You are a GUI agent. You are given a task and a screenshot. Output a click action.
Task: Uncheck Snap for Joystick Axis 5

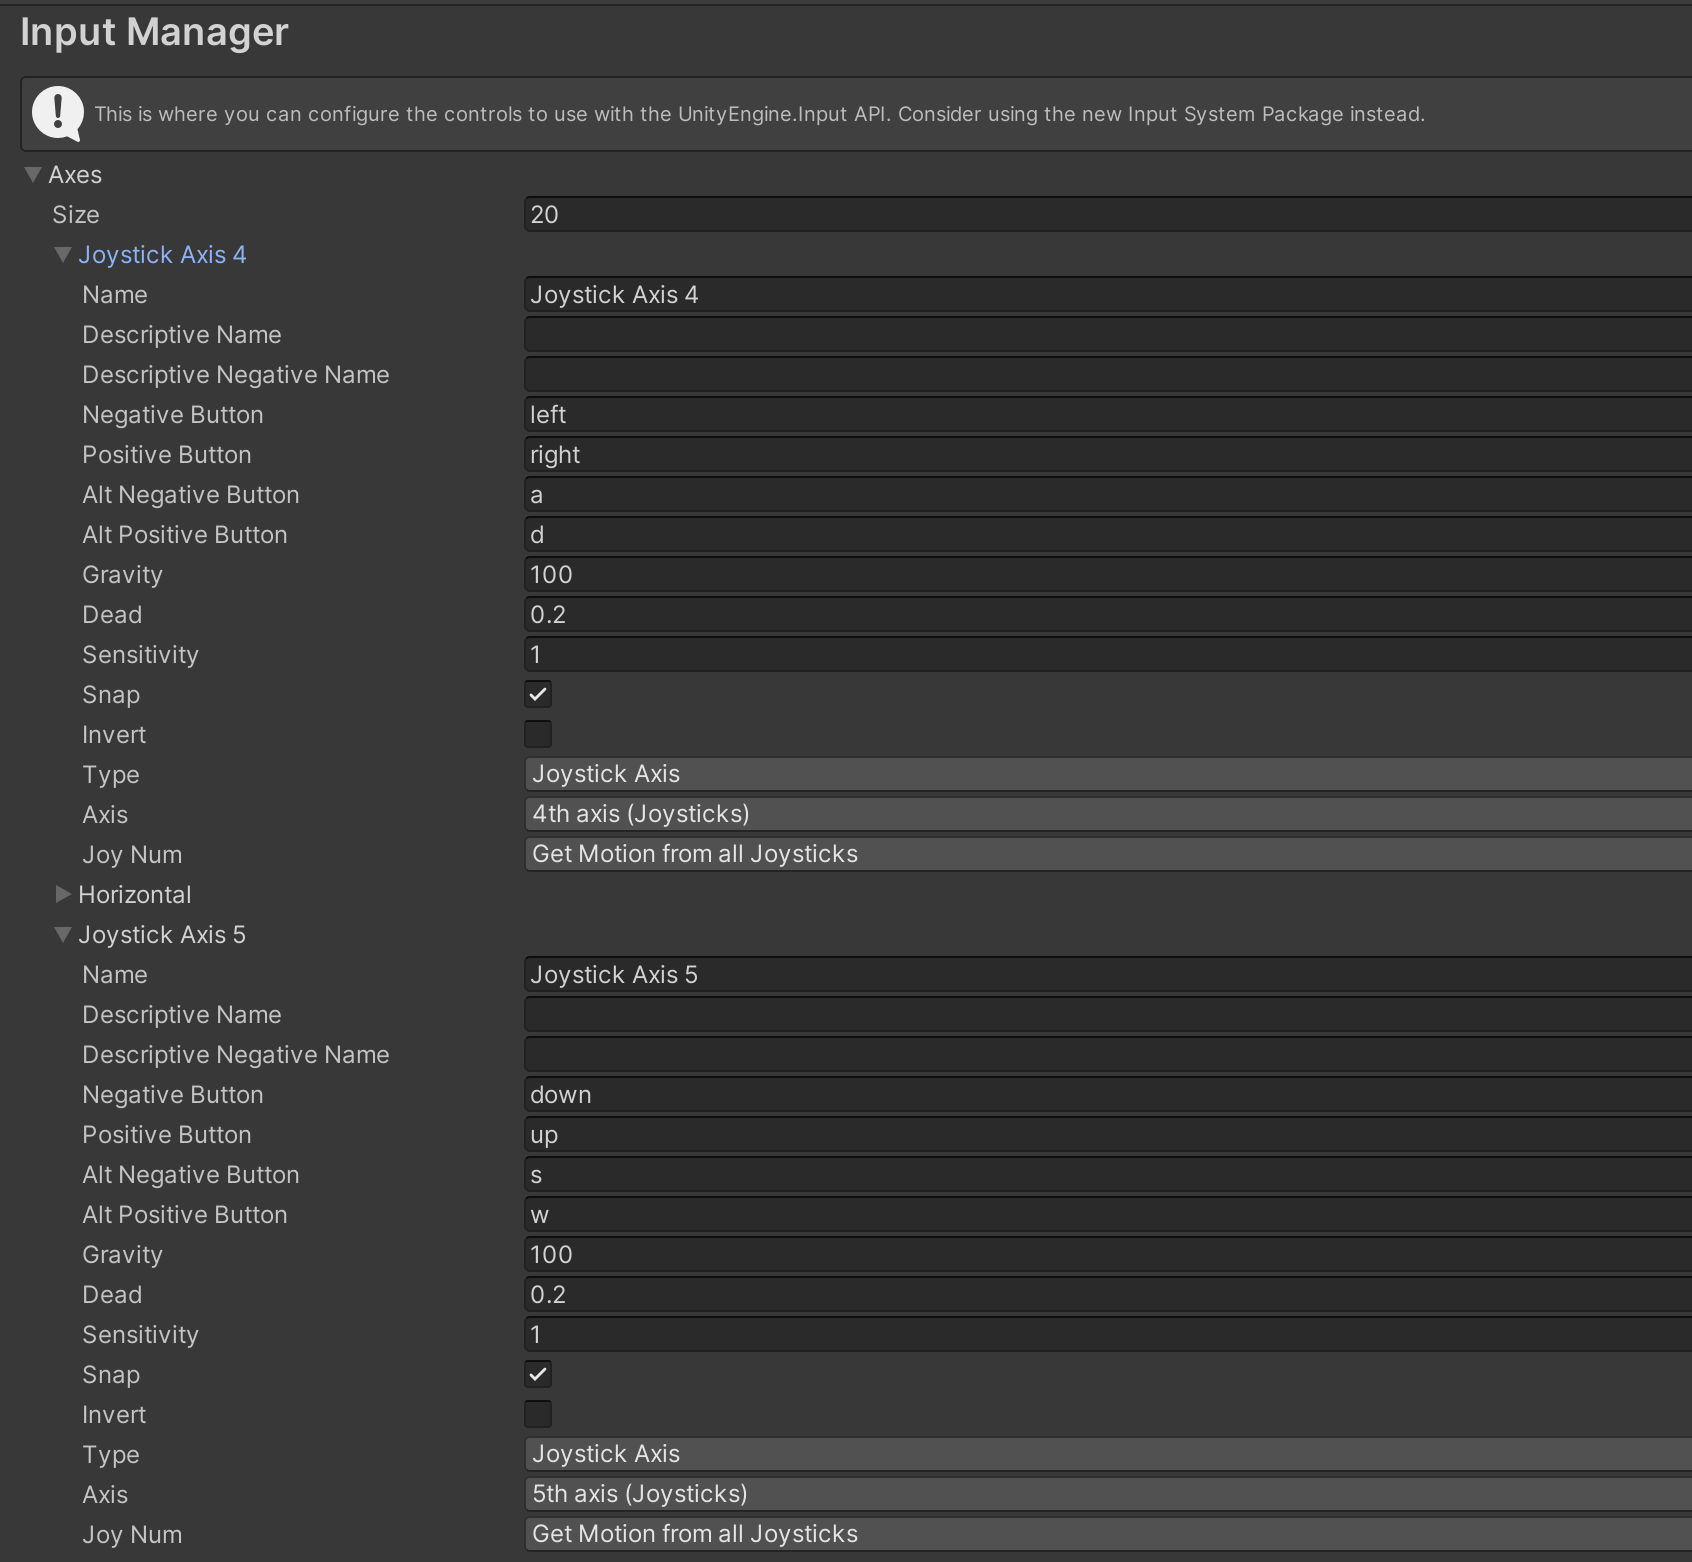538,1374
